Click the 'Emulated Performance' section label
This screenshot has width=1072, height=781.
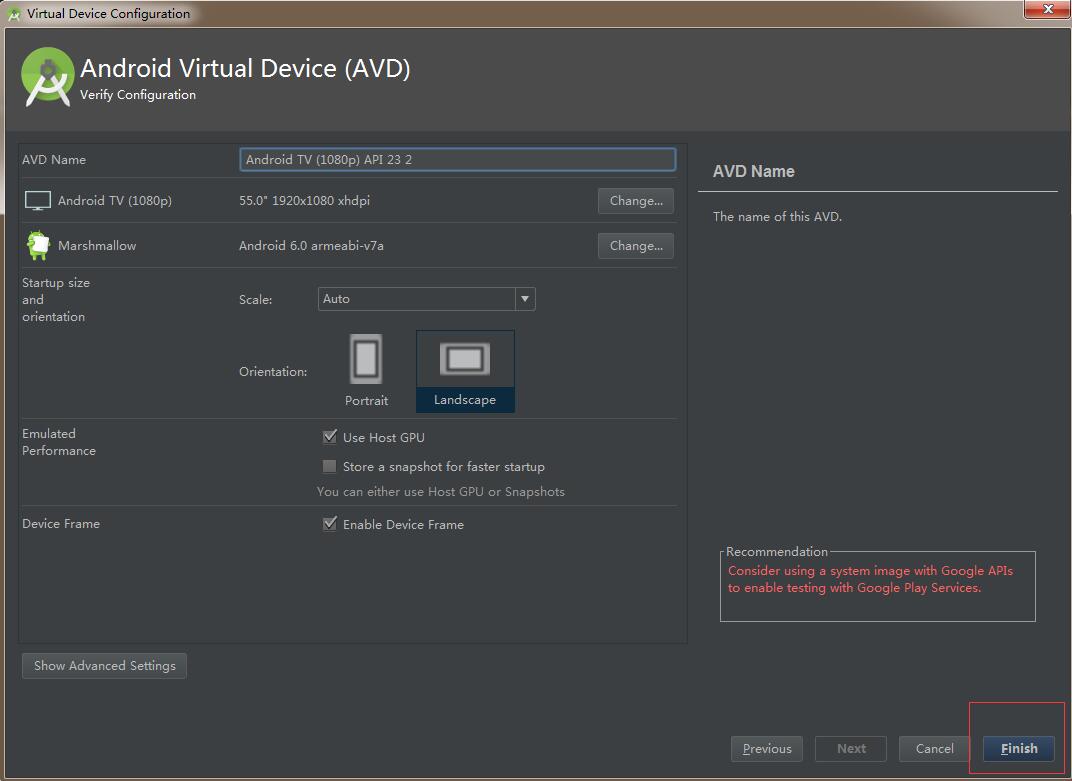pyautogui.click(x=59, y=442)
